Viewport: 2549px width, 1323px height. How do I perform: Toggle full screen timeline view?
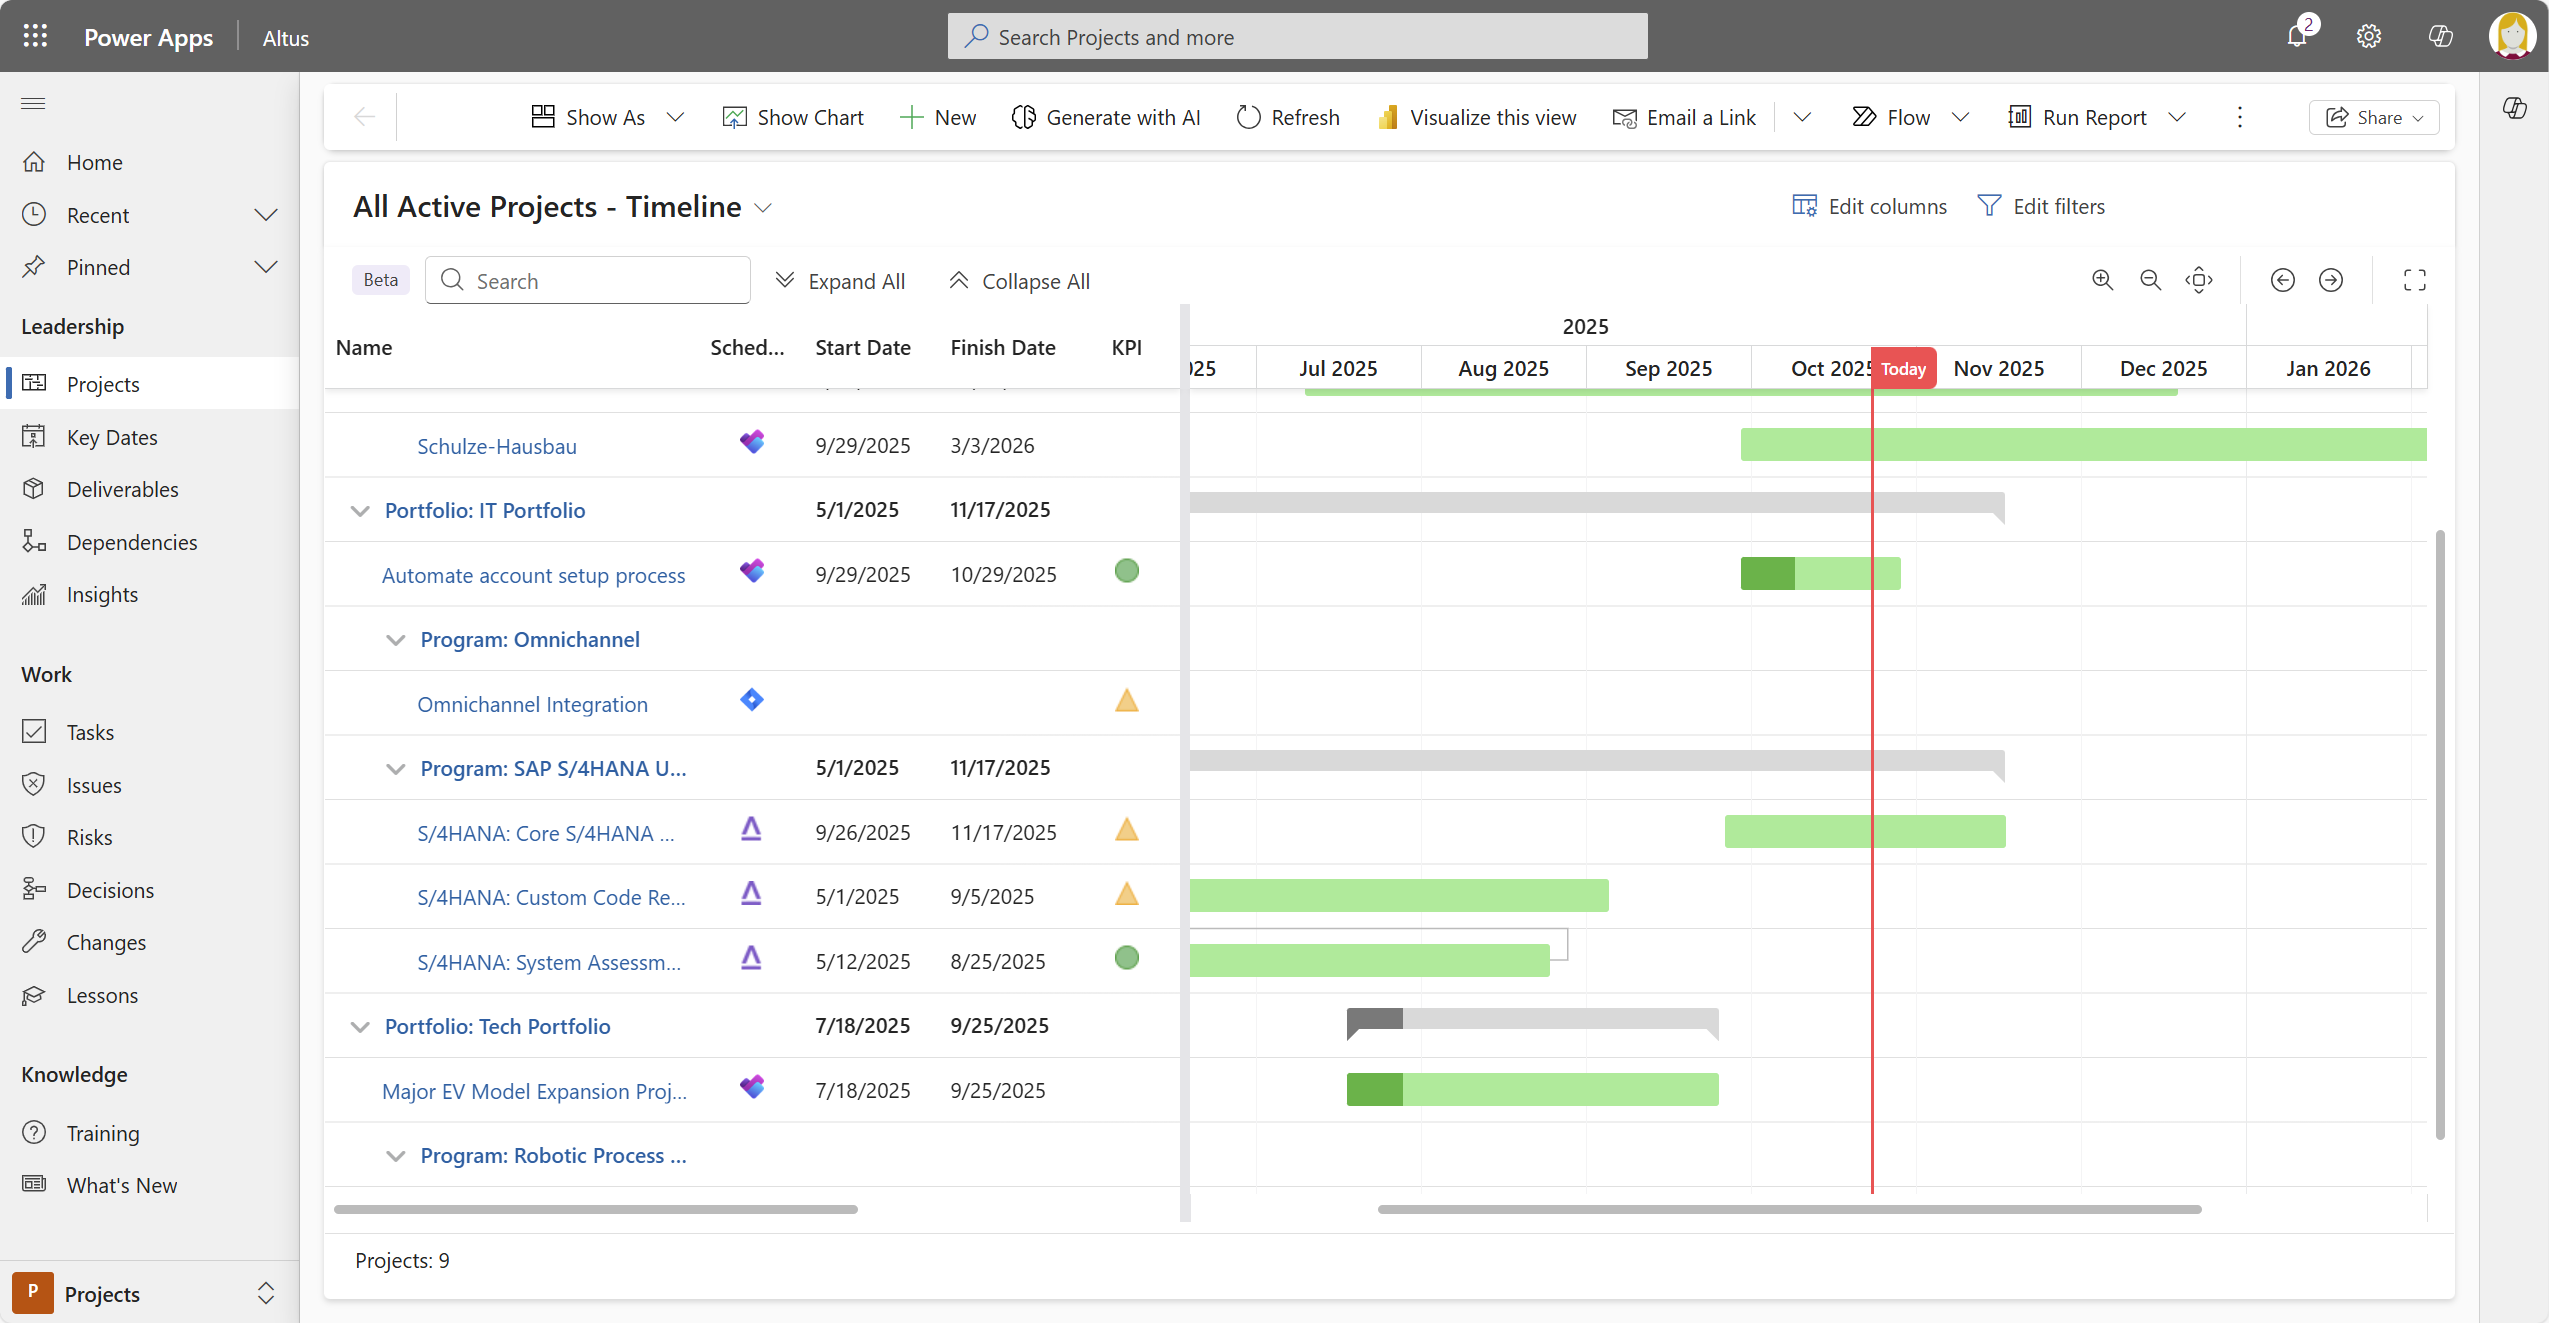point(2415,280)
